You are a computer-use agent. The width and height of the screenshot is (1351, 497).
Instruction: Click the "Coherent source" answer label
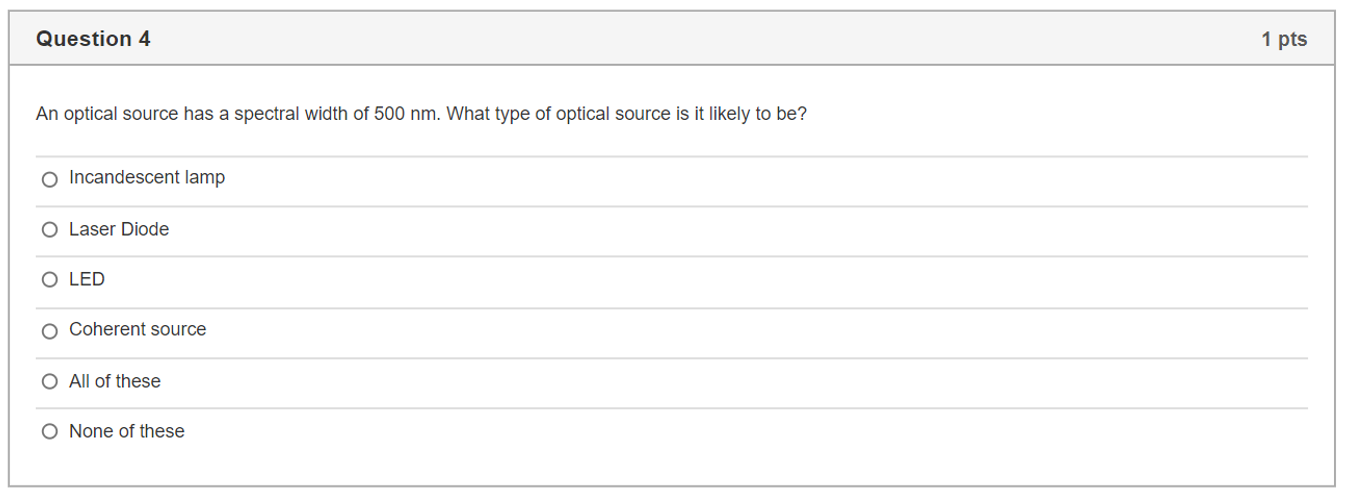(138, 329)
